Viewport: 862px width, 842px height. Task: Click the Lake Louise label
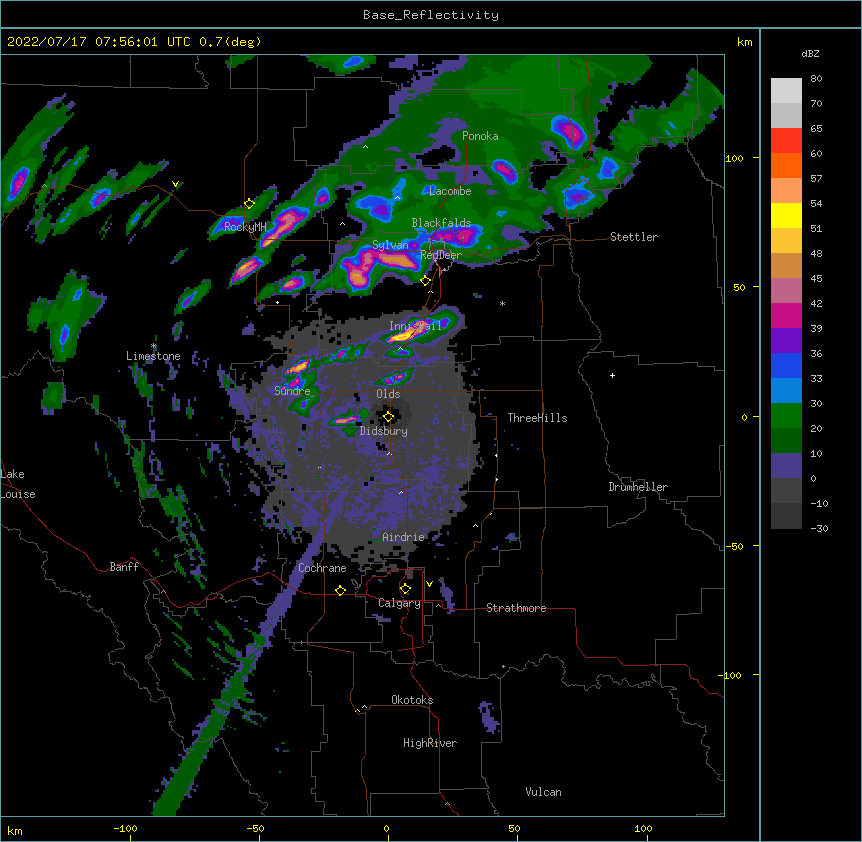(x=18, y=484)
